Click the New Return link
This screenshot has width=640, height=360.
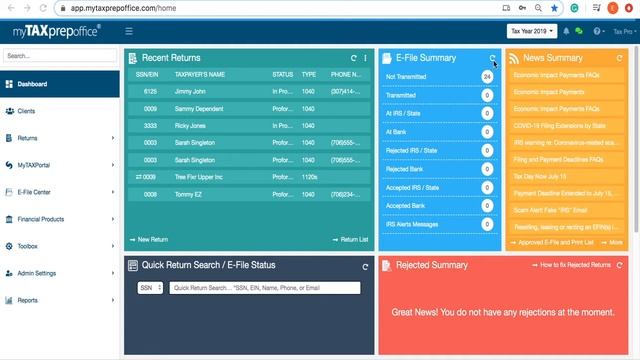[x=149, y=240]
